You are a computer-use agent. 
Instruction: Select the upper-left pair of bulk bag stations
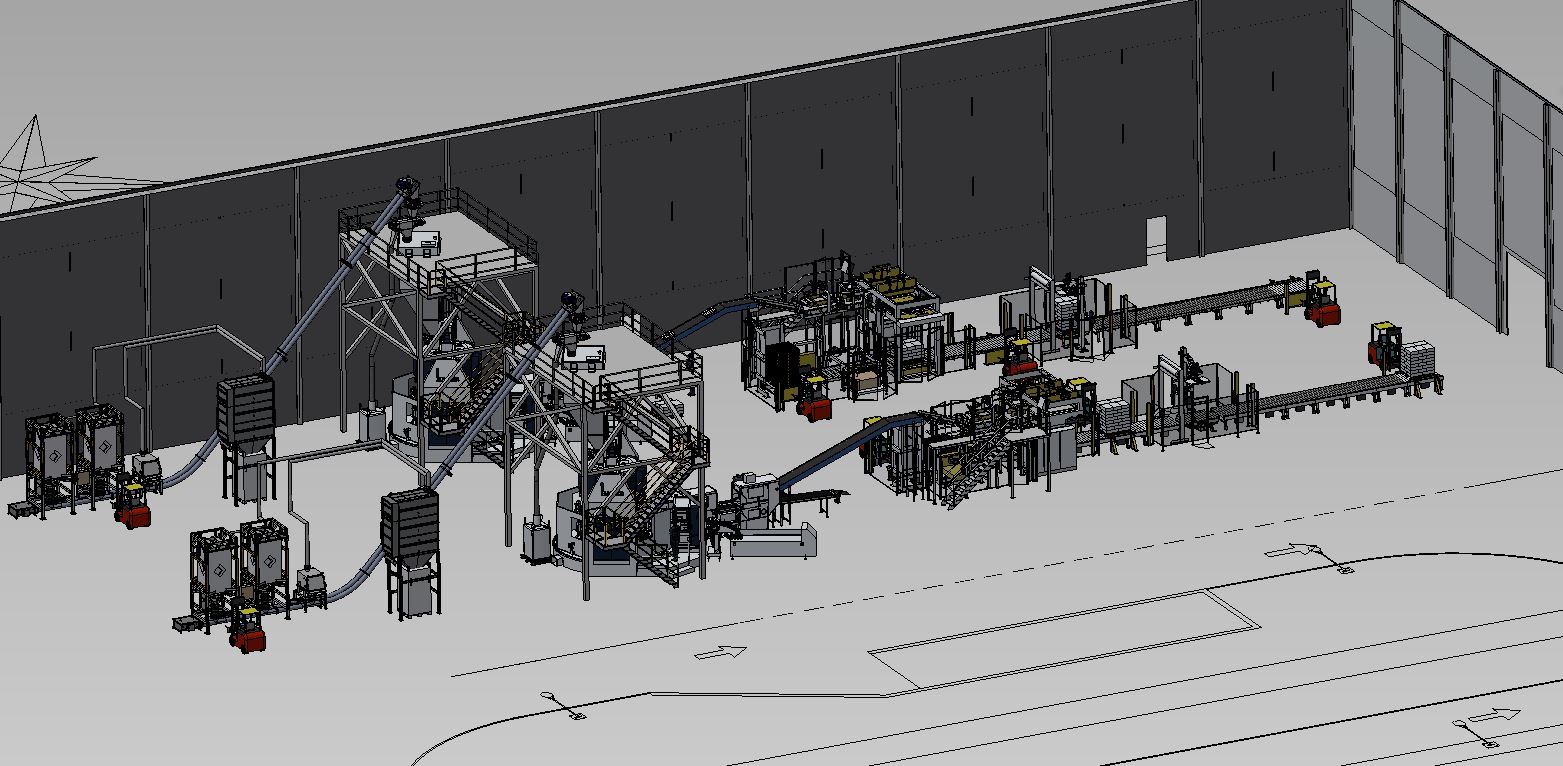pyautogui.click(x=73, y=451)
